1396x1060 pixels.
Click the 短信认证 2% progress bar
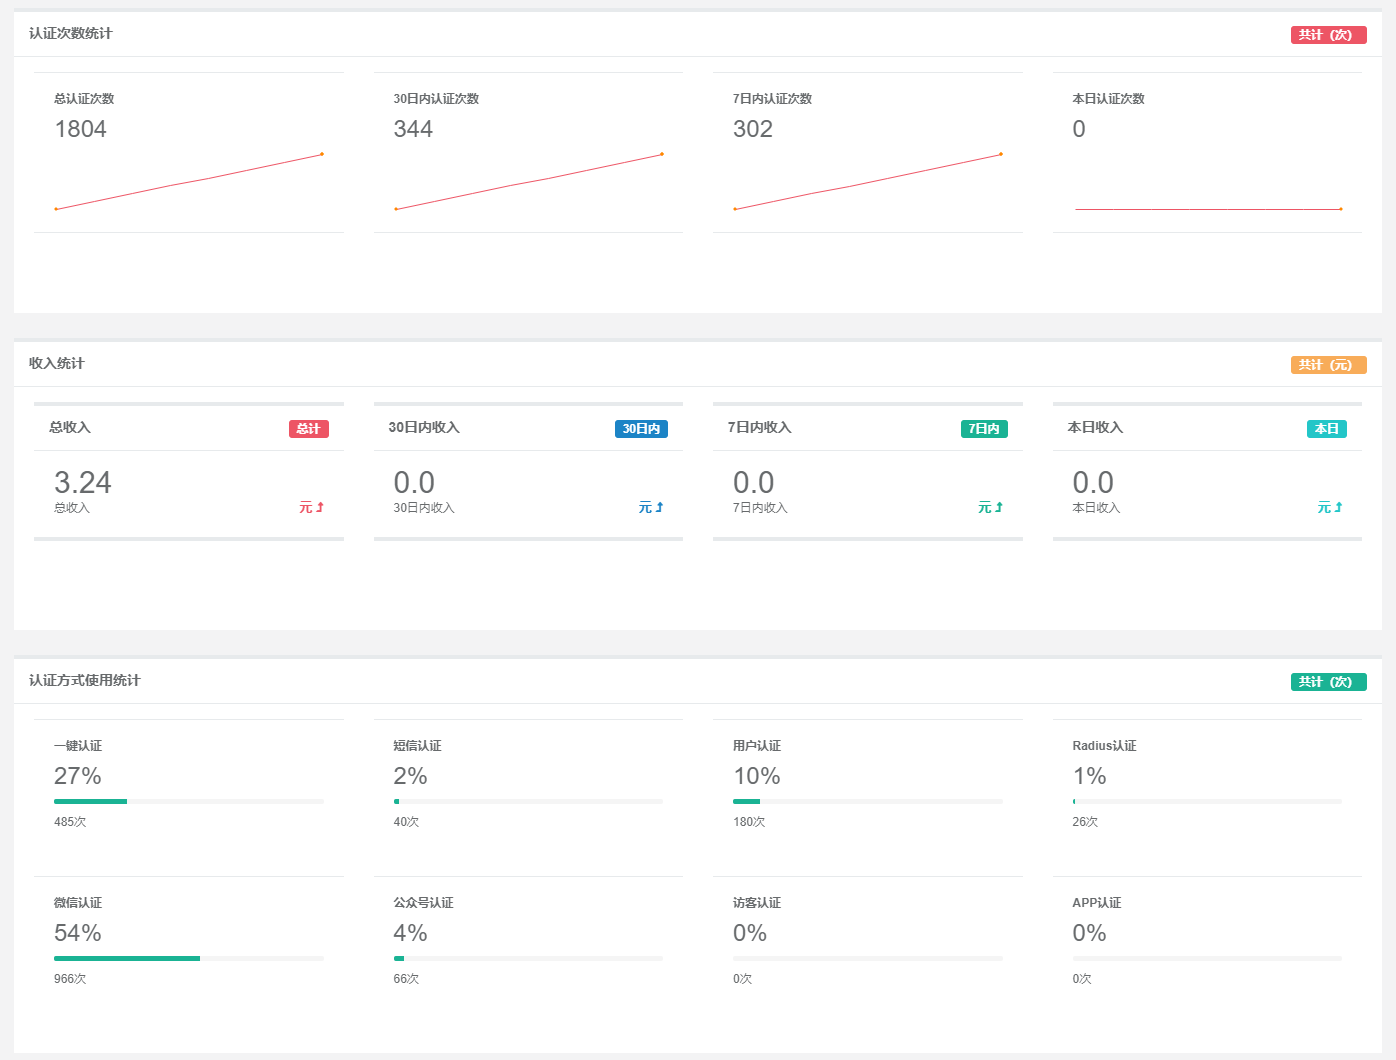pos(528,801)
